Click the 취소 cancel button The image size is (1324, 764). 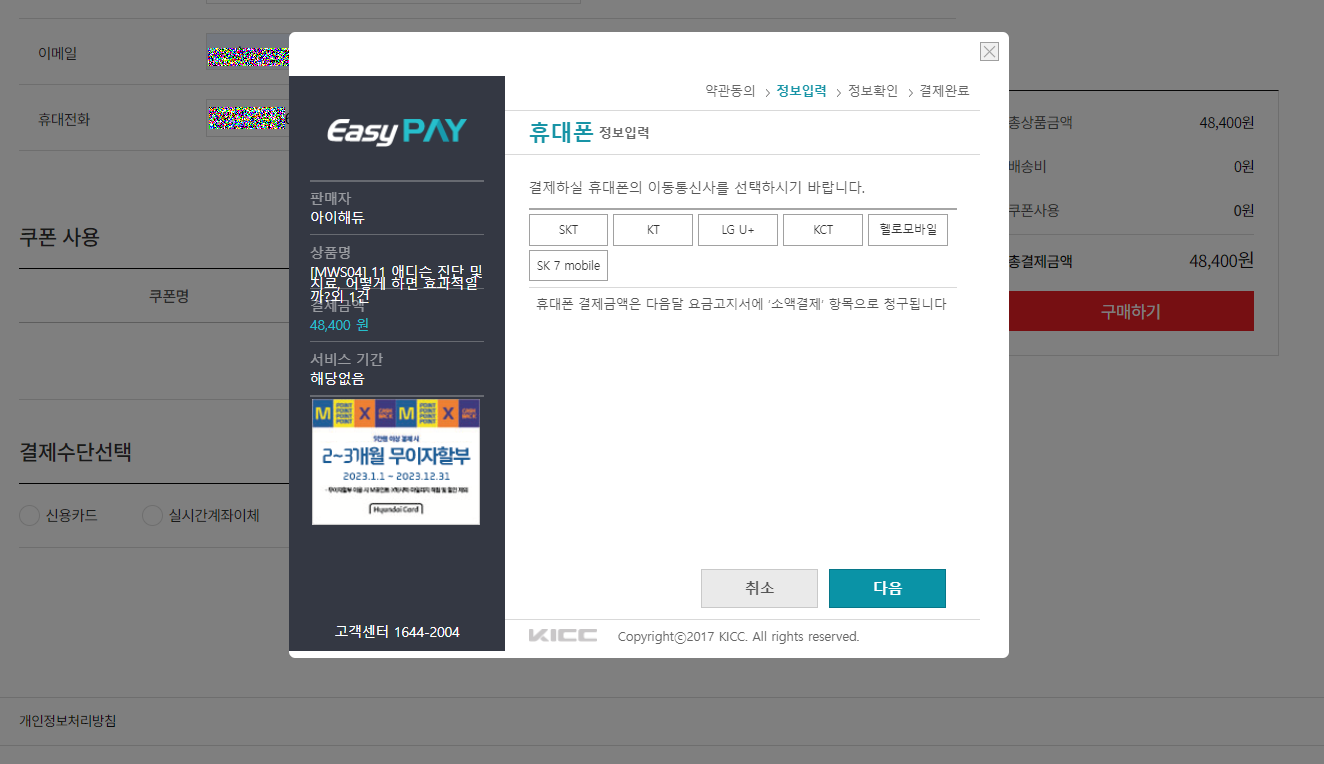click(759, 588)
